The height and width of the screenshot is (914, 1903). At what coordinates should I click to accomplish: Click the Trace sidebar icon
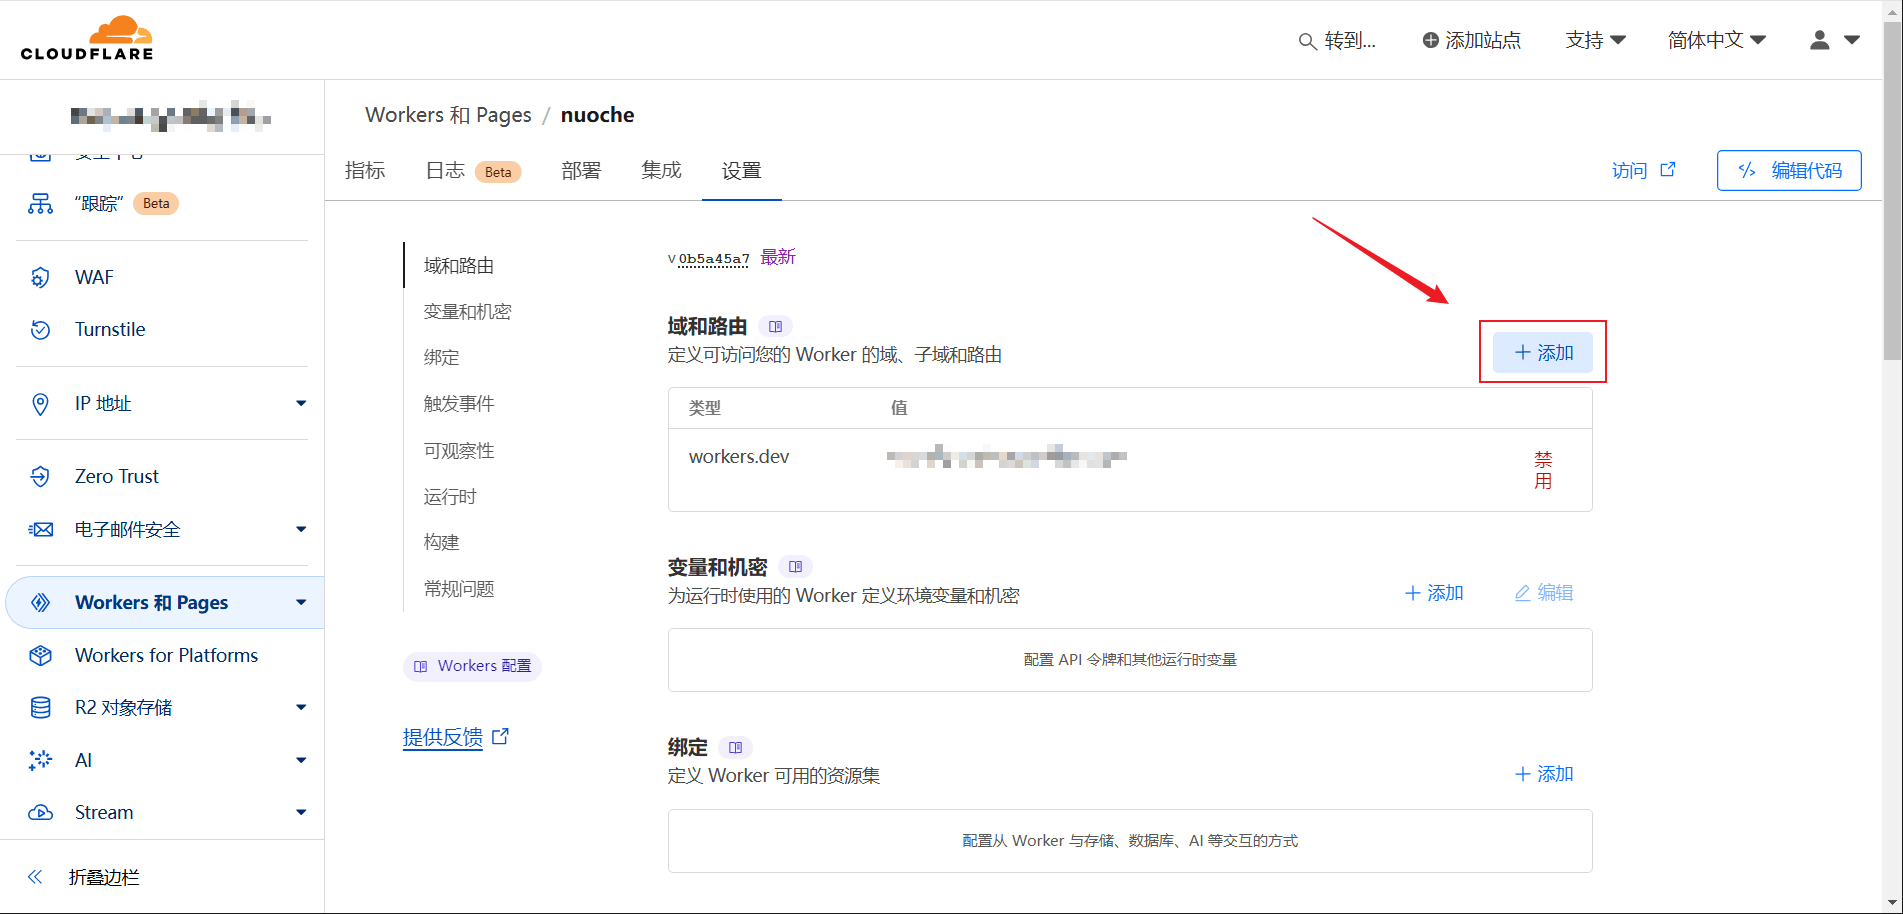click(x=40, y=204)
